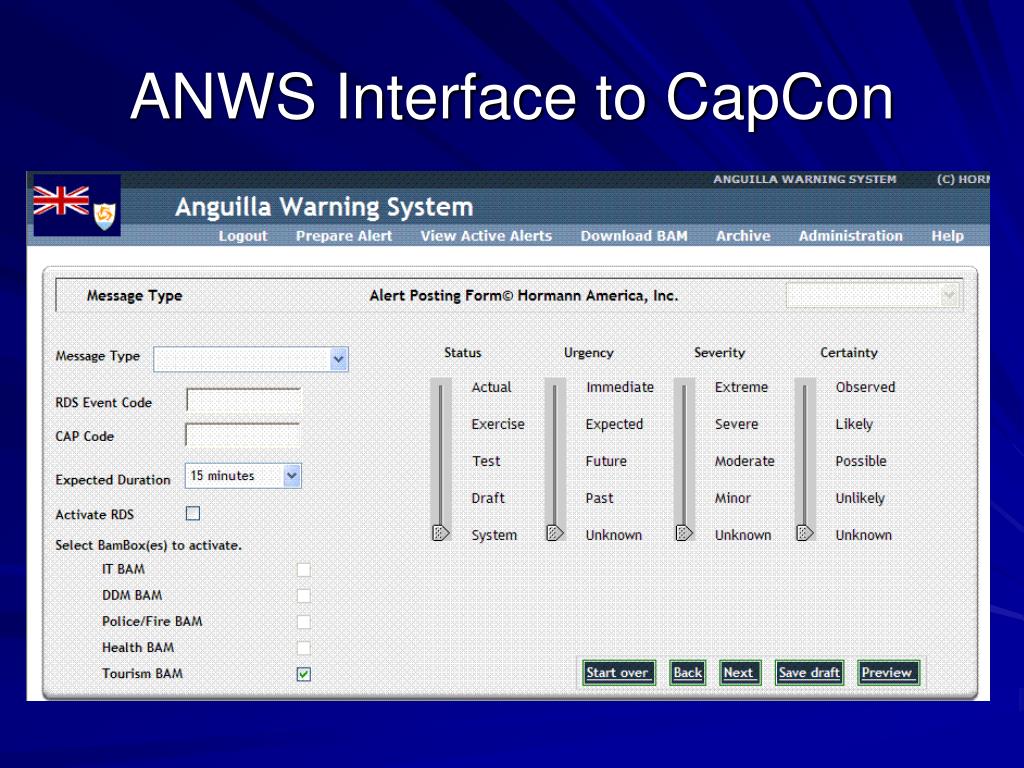Open the Expected Duration dropdown

243,476
